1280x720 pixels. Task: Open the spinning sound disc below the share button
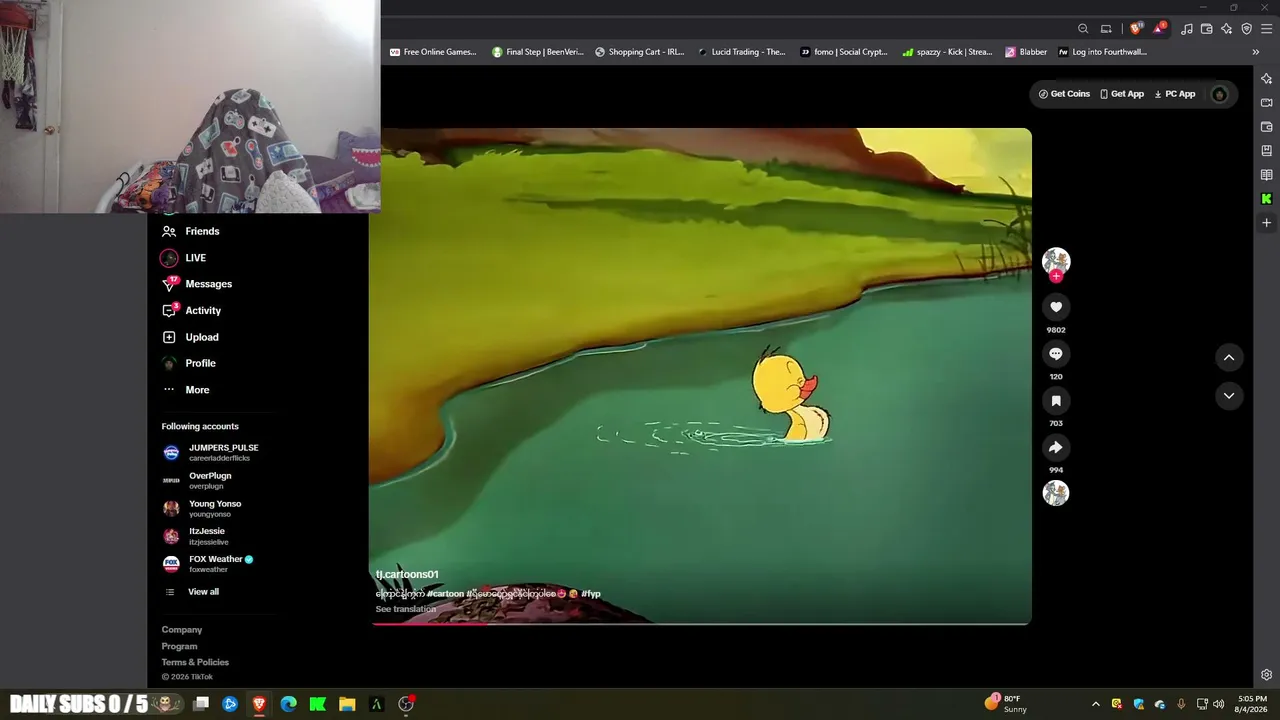tap(1056, 493)
